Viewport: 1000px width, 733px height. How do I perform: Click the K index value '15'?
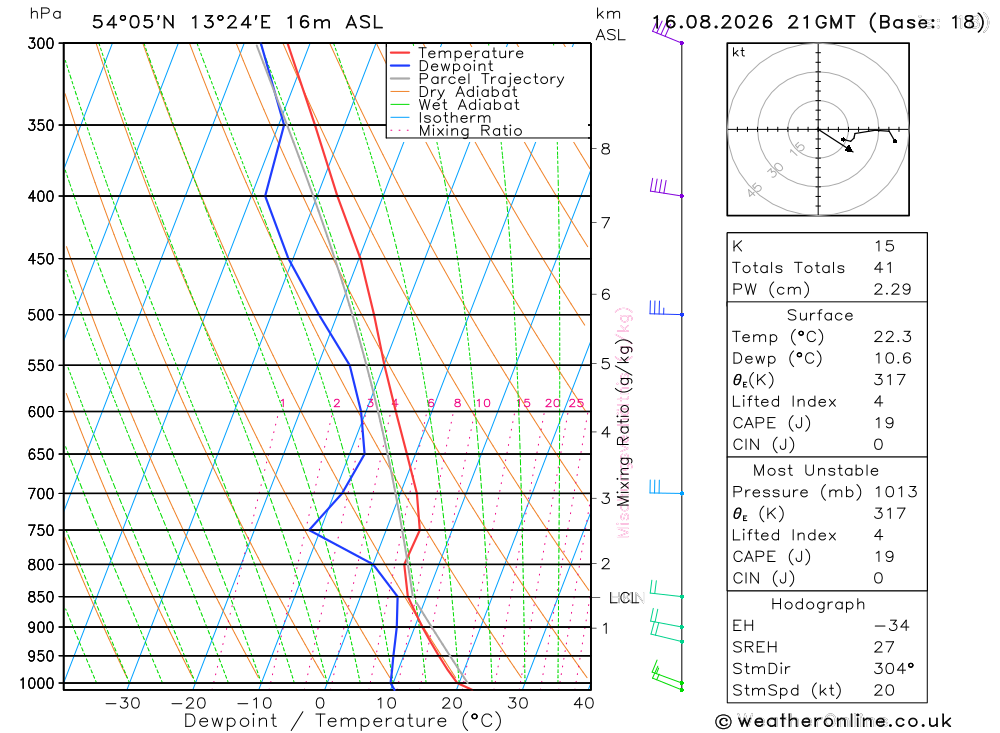click(x=884, y=246)
